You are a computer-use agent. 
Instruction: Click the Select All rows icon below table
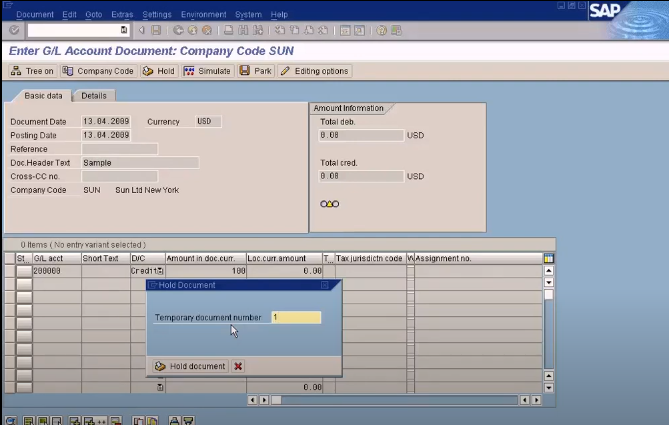[29, 421]
